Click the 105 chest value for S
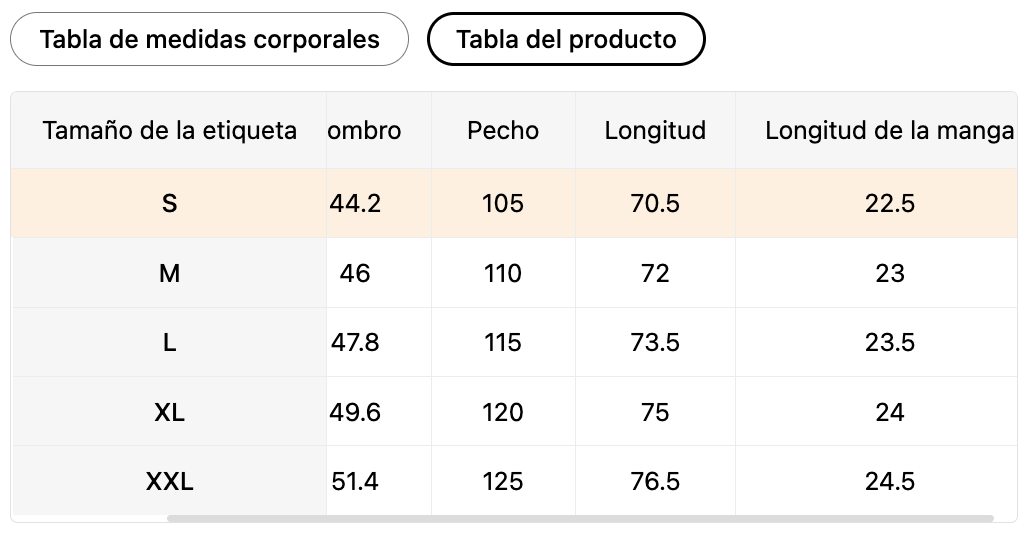The width and height of the screenshot is (1030, 534). (x=503, y=204)
